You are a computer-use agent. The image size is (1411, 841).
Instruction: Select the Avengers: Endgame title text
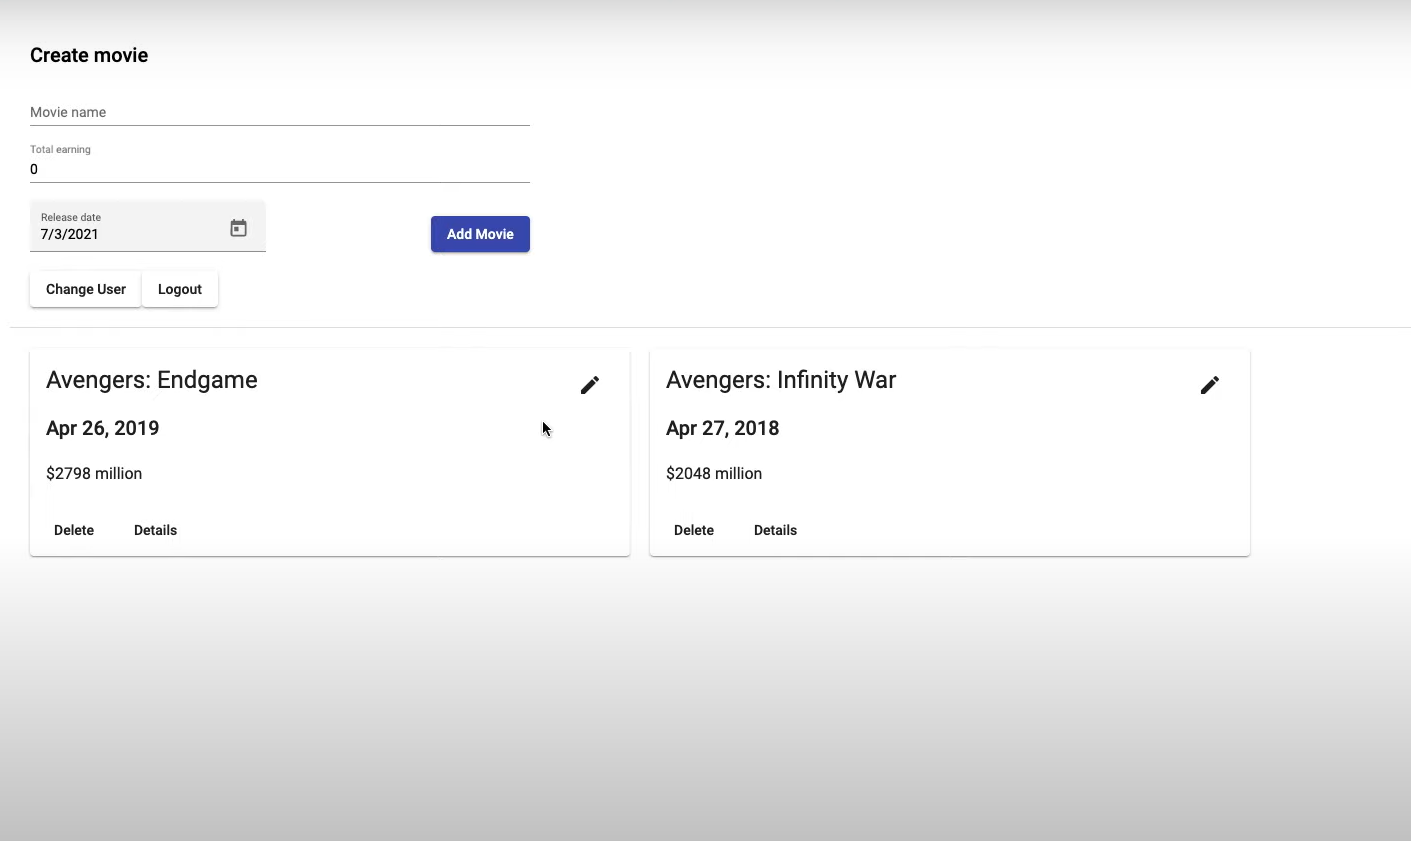[x=152, y=380]
